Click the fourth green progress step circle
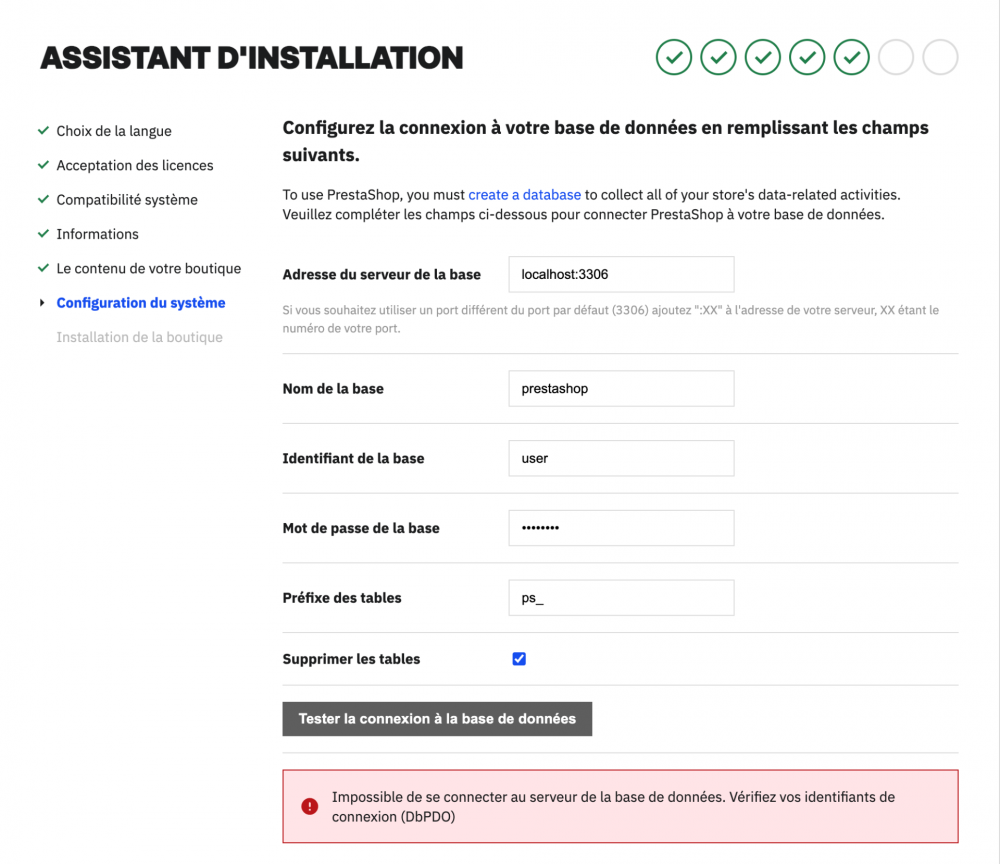This screenshot has width=1000, height=864. [x=806, y=57]
